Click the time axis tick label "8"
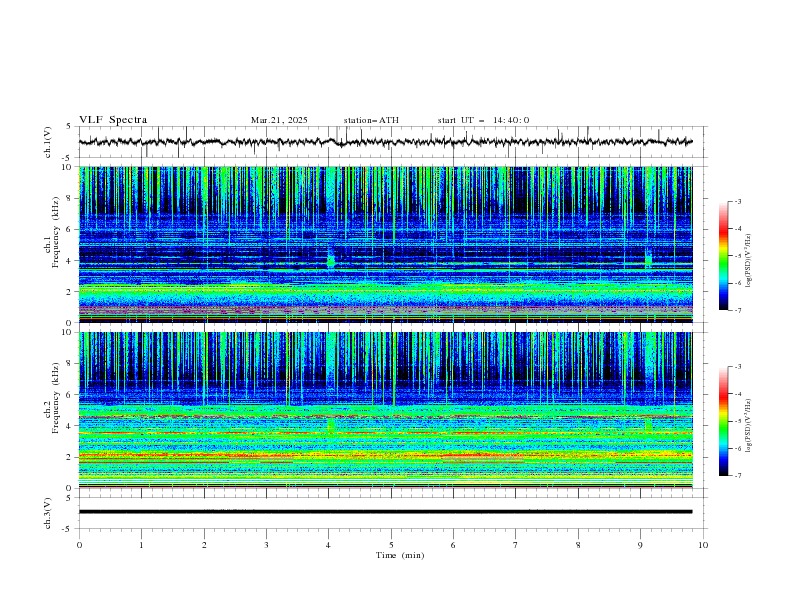The height and width of the screenshot is (612, 792). click(x=578, y=545)
